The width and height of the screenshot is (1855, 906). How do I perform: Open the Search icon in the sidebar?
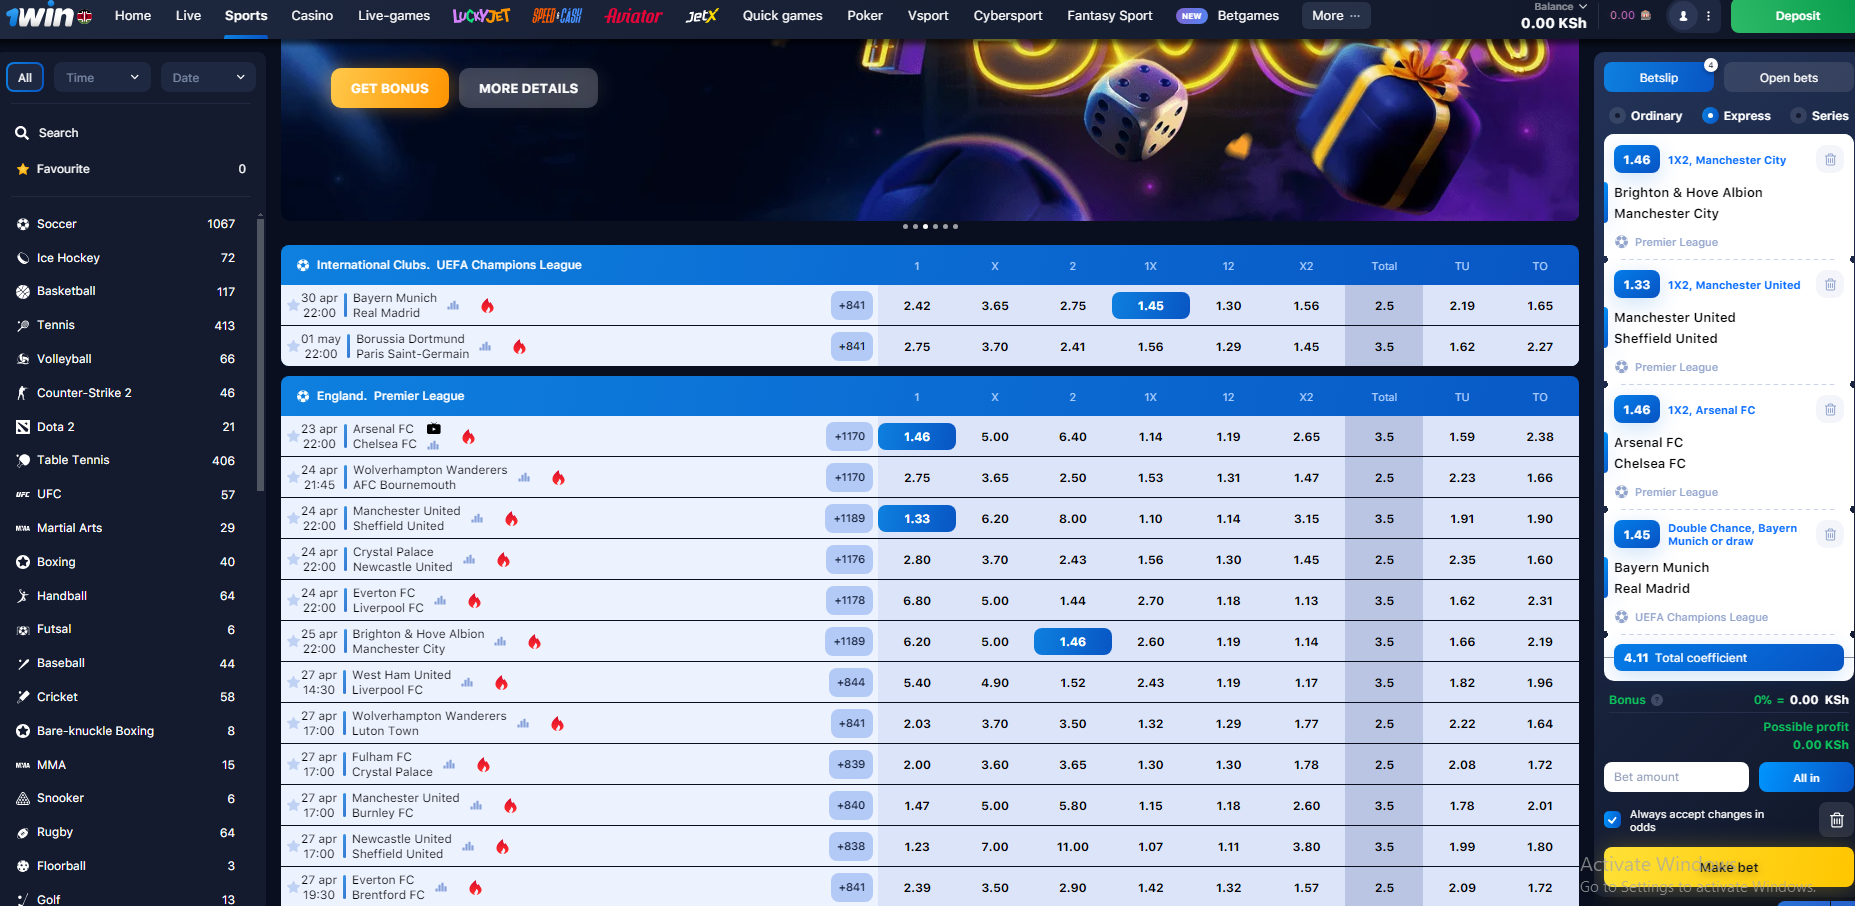[x=22, y=133]
